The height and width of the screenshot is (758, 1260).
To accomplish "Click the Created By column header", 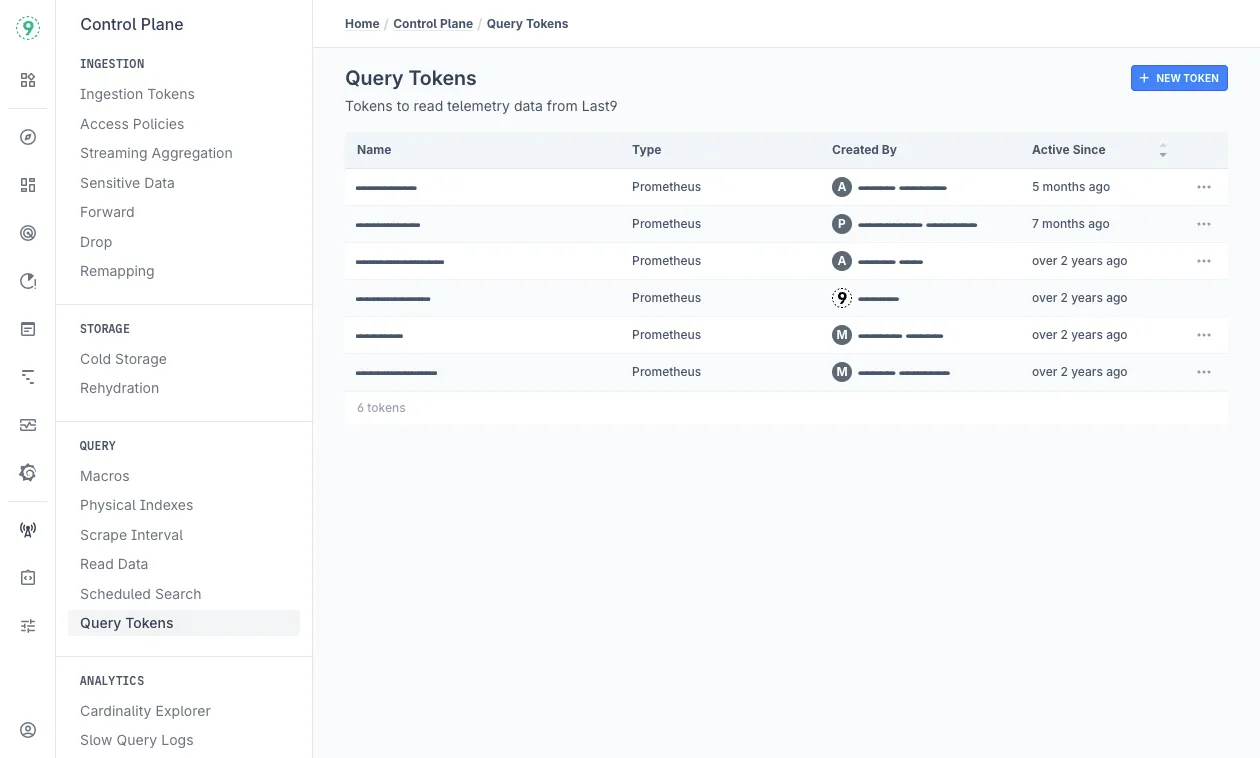I will point(864,150).
